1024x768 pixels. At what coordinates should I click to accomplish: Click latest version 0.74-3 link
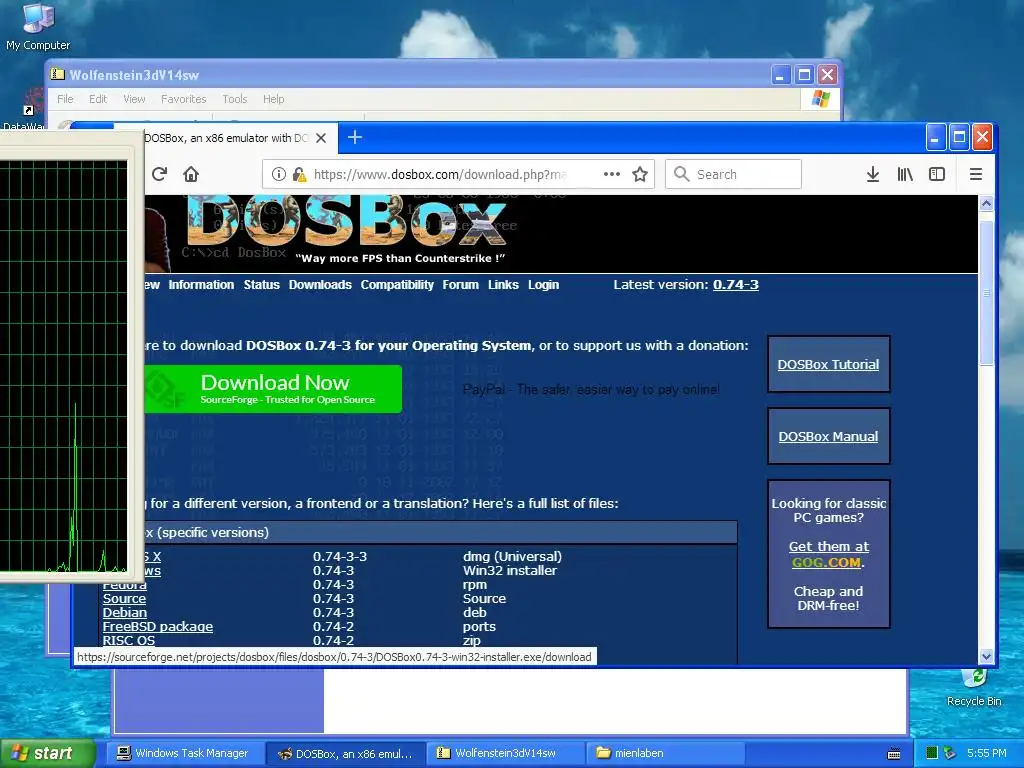[735, 285]
